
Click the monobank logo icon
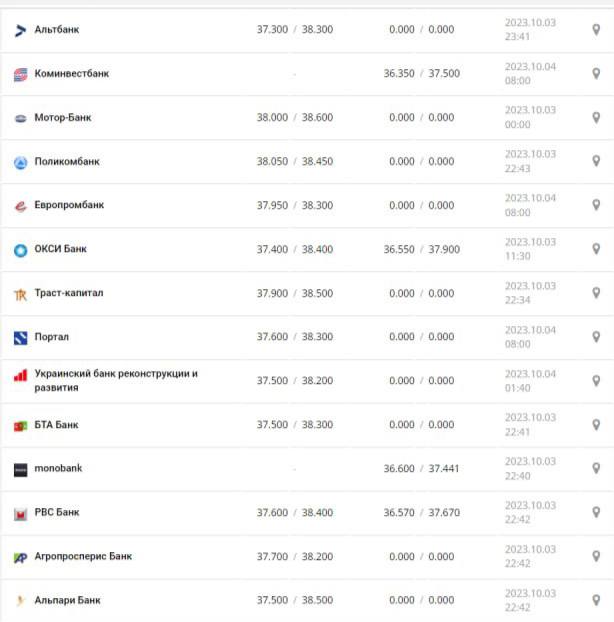20,469
